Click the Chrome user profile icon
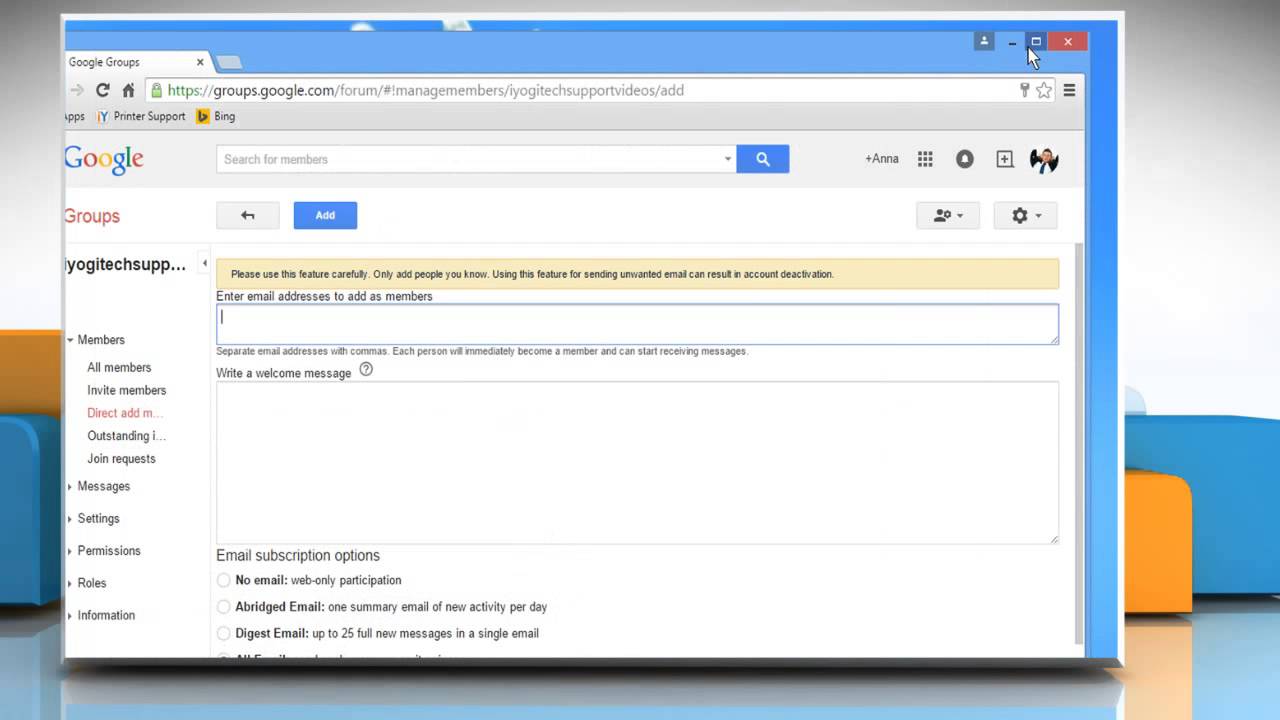This screenshot has height=720, width=1280. click(984, 41)
